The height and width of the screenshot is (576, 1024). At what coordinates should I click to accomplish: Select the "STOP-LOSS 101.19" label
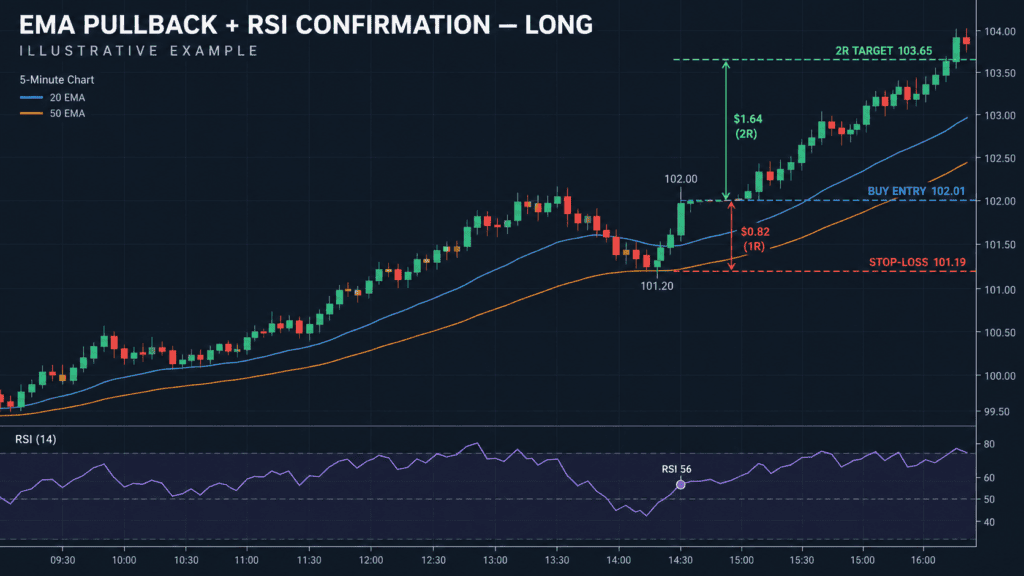tap(917, 262)
